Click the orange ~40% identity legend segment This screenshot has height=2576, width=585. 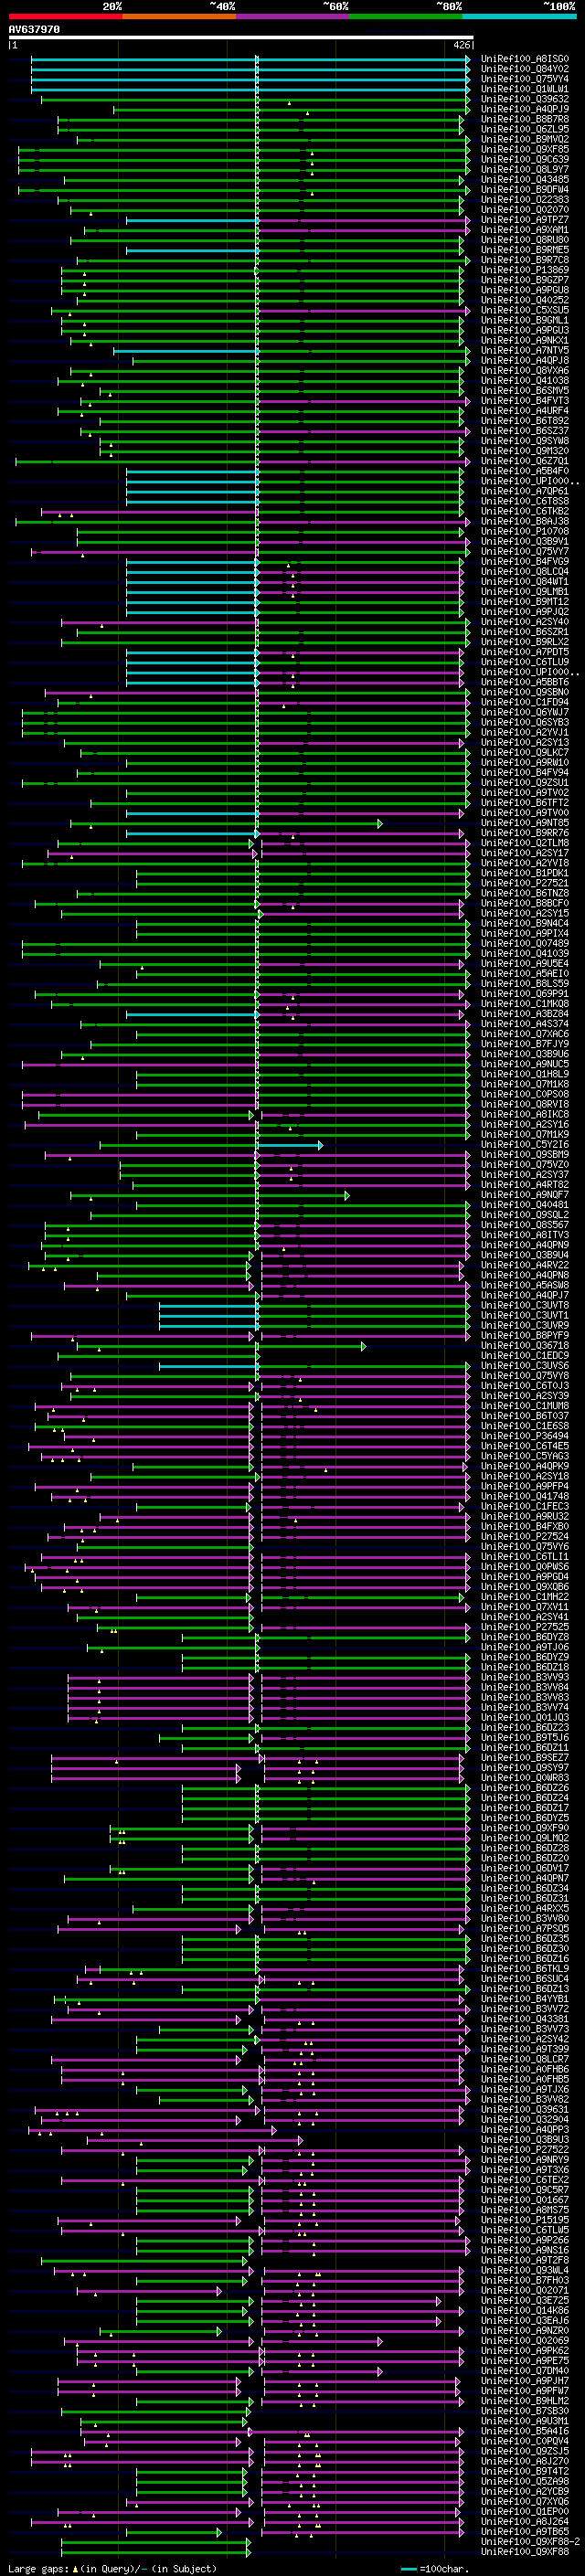179,16
